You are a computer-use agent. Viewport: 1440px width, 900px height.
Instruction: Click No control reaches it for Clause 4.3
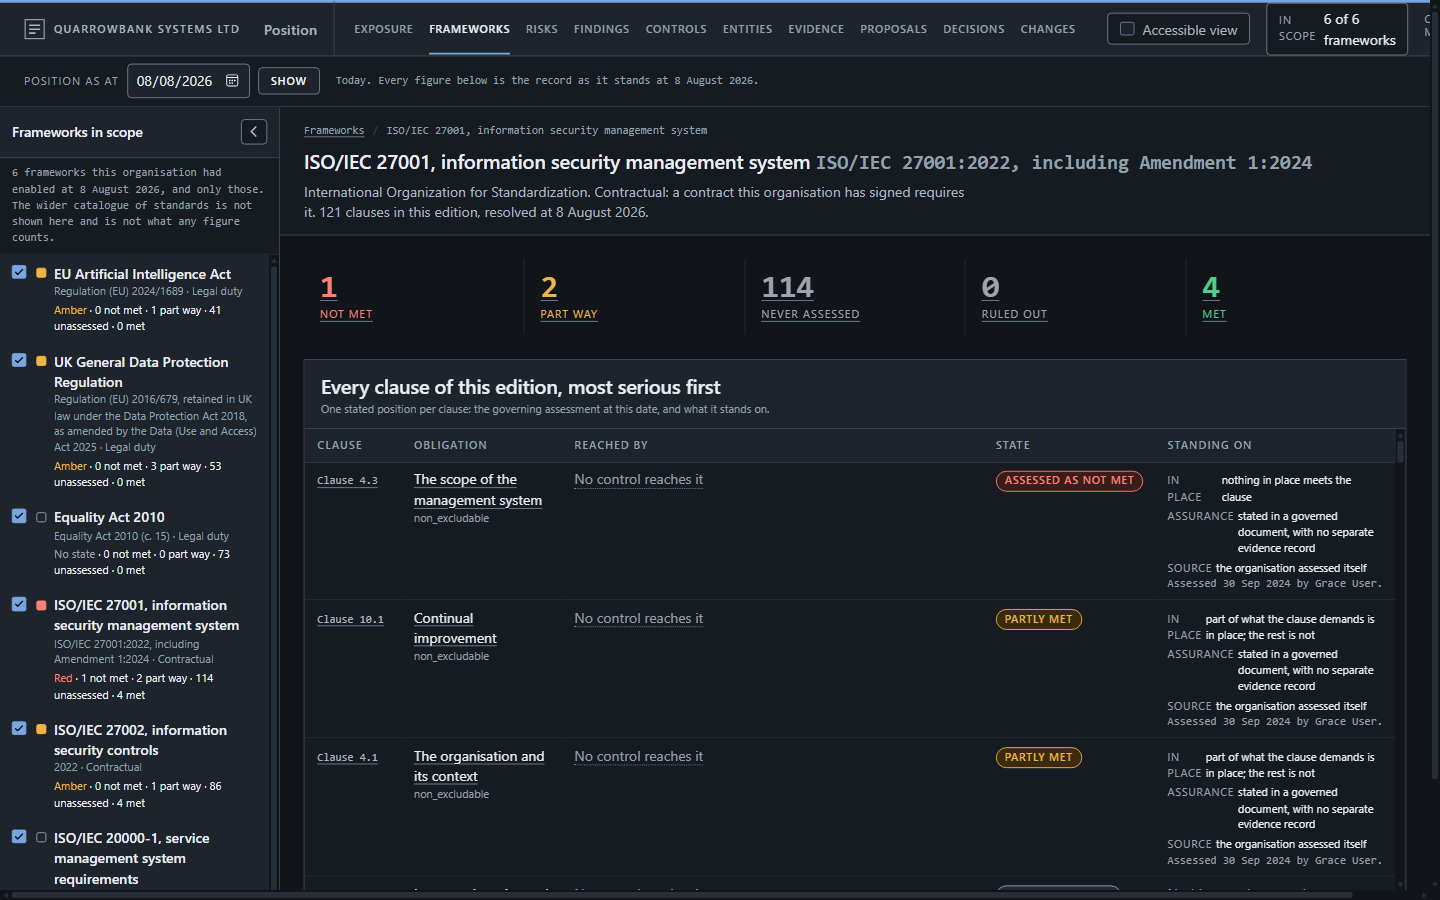click(638, 480)
